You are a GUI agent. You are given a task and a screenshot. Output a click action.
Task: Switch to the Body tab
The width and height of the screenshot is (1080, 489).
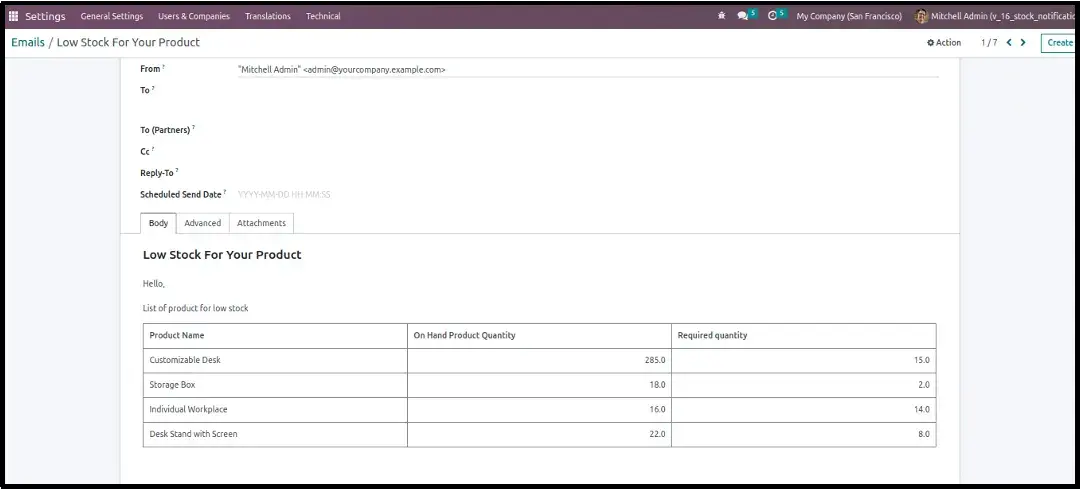pyautogui.click(x=158, y=223)
